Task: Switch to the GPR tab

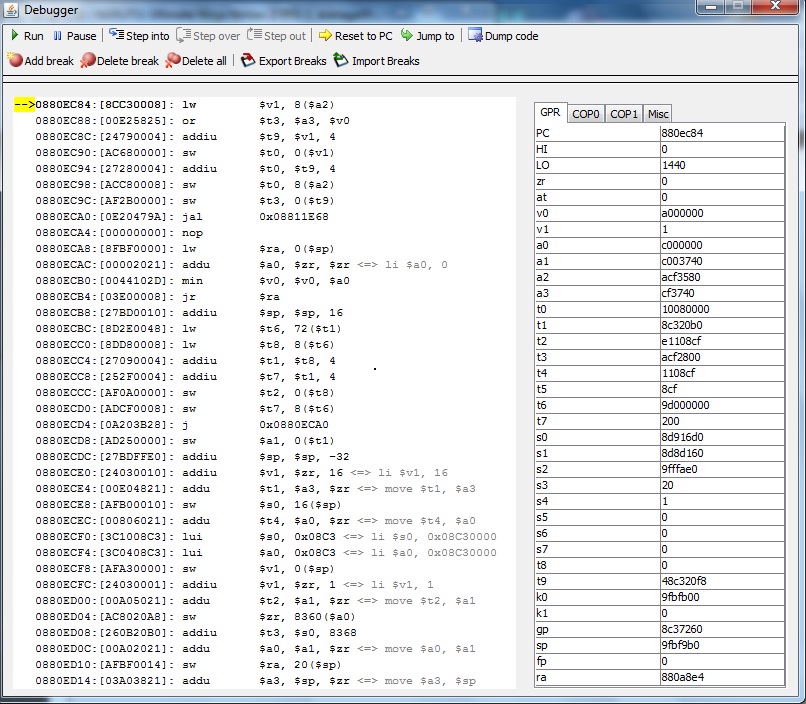Action: 550,113
